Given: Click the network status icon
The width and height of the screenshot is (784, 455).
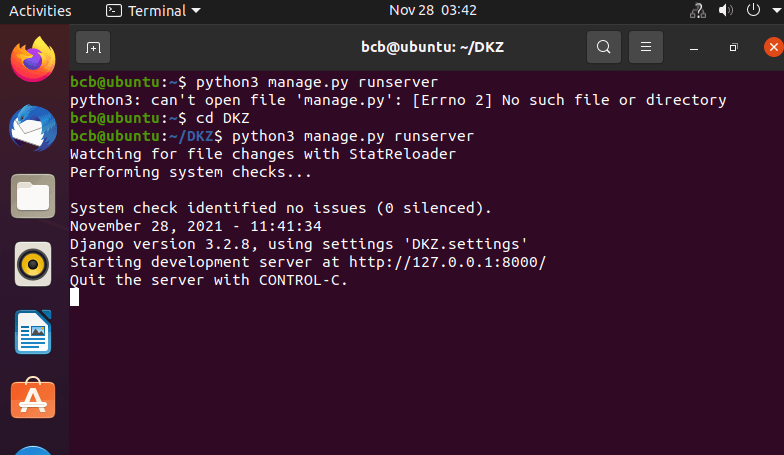Looking at the screenshot, I should pos(699,11).
